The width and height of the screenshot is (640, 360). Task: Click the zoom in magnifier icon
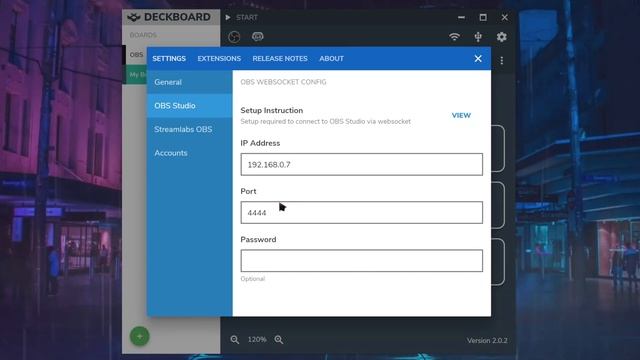pyautogui.click(x=279, y=340)
